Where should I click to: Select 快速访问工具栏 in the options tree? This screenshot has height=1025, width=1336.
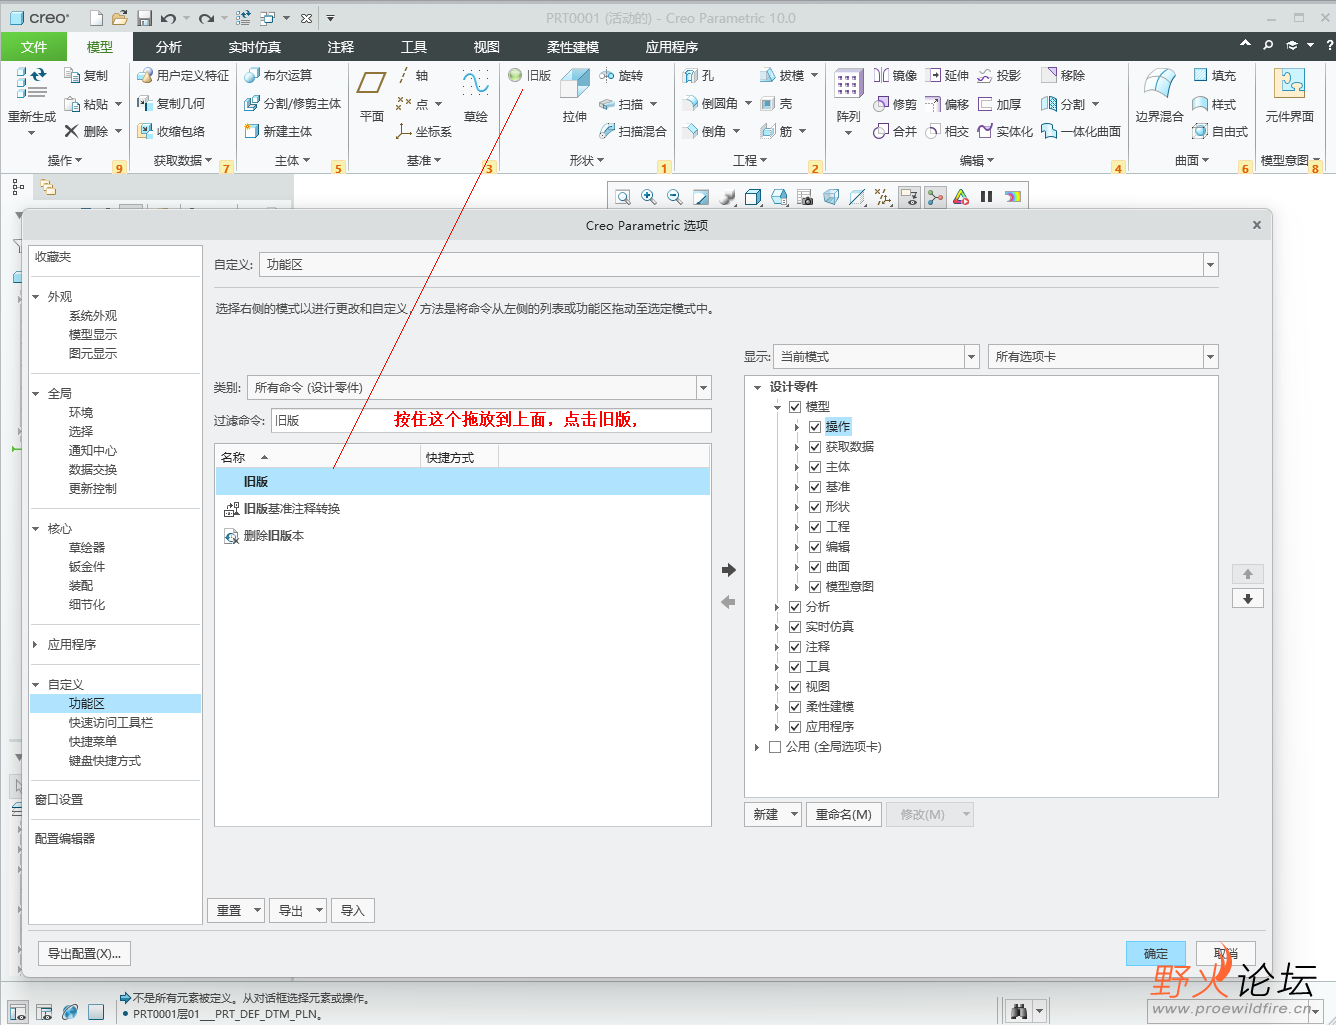coord(111,723)
